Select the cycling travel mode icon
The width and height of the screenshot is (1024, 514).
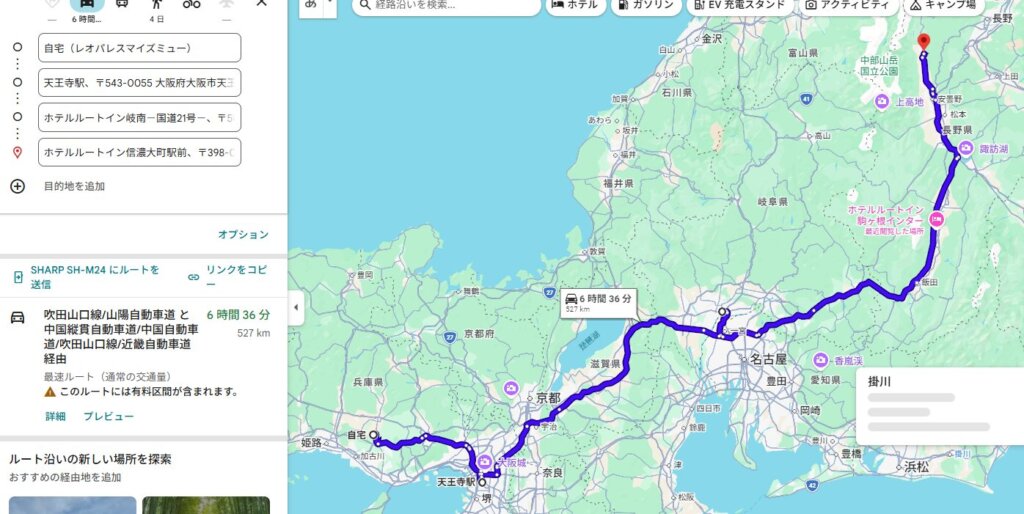[x=191, y=3]
